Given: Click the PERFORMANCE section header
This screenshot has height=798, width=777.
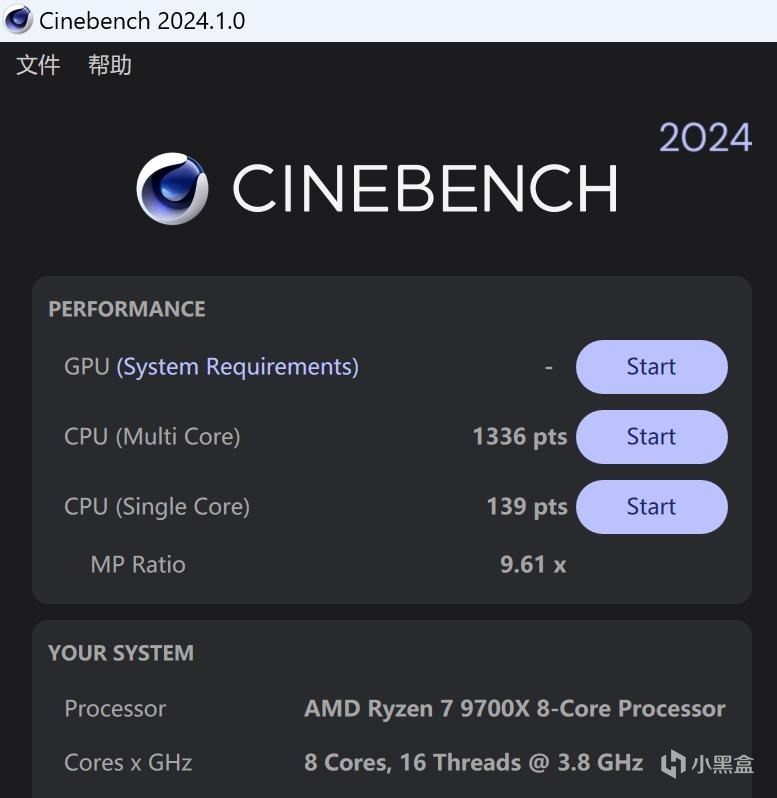Looking at the screenshot, I should [x=127, y=309].
